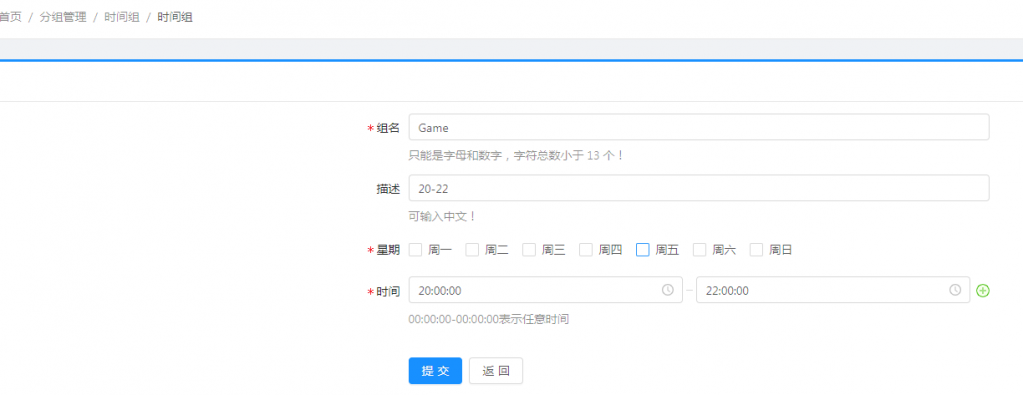The image size is (1023, 395).
Task: Go to 首页 in the breadcrumb
Action: point(10,18)
